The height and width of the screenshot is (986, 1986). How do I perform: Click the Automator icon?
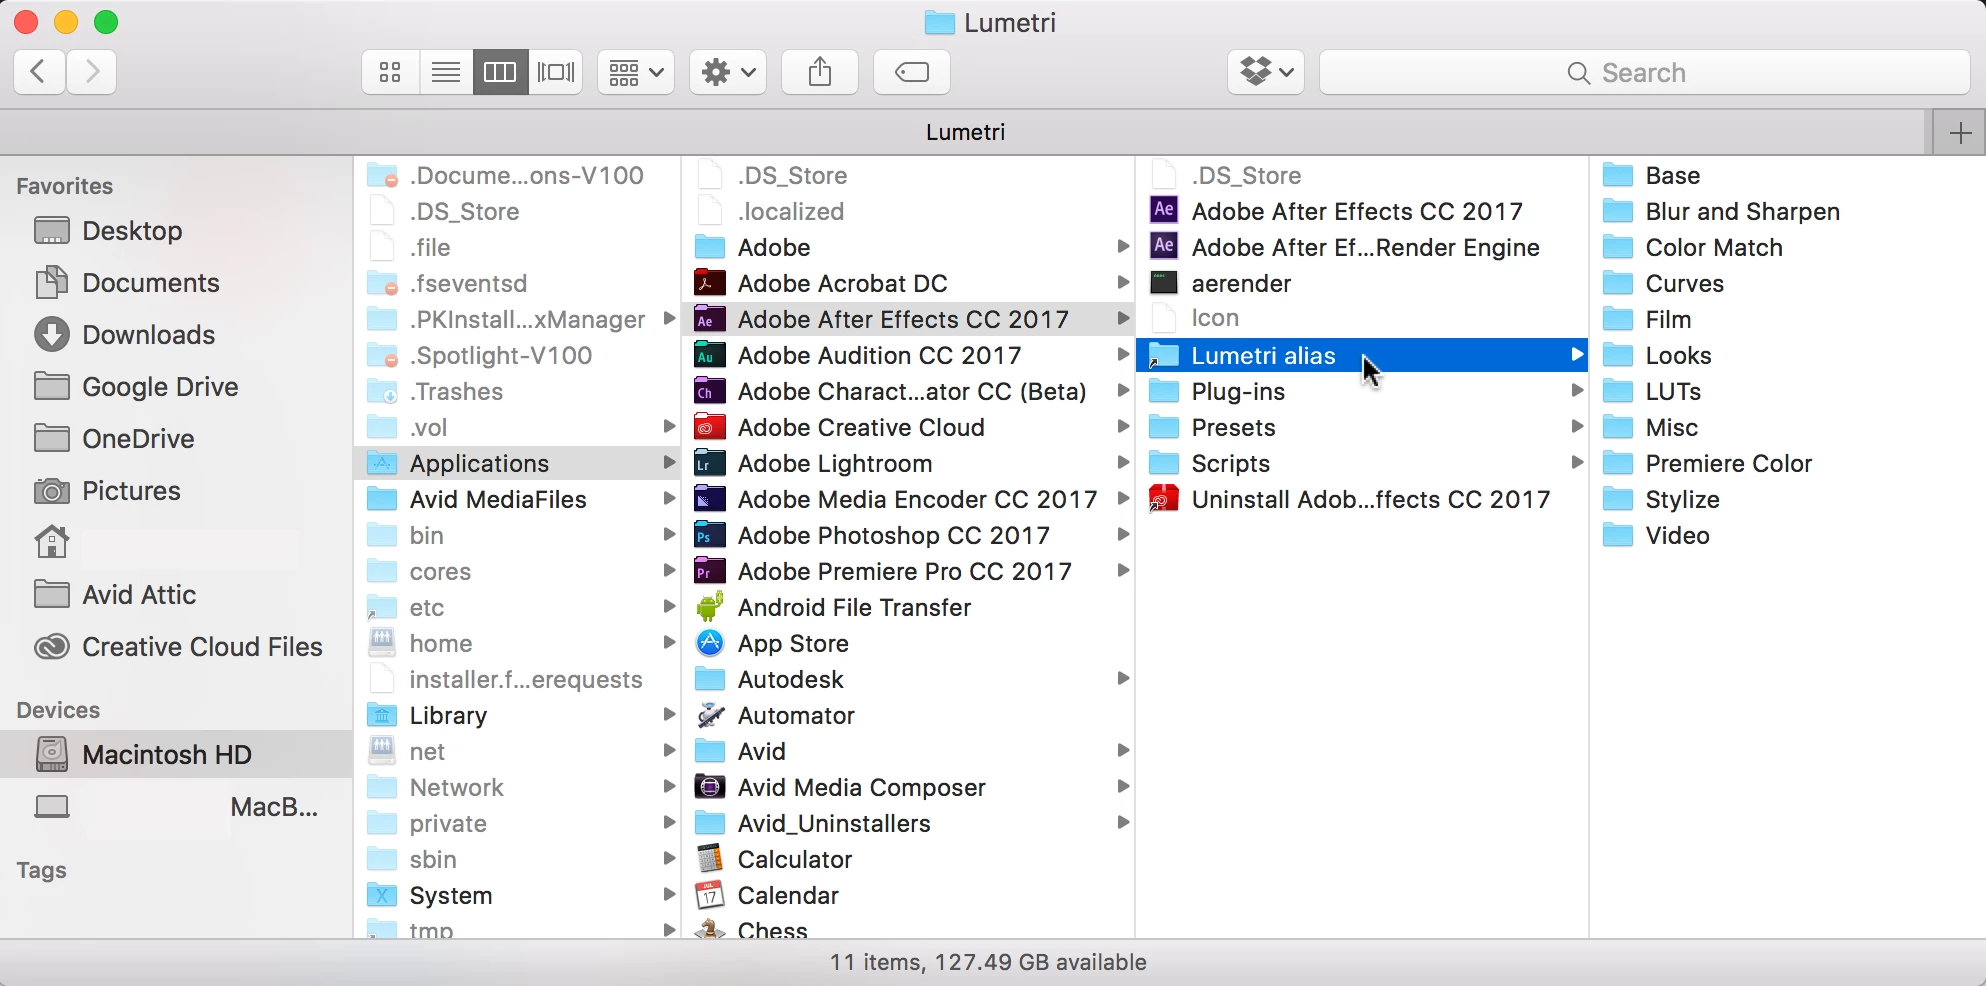click(x=710, y=715)
